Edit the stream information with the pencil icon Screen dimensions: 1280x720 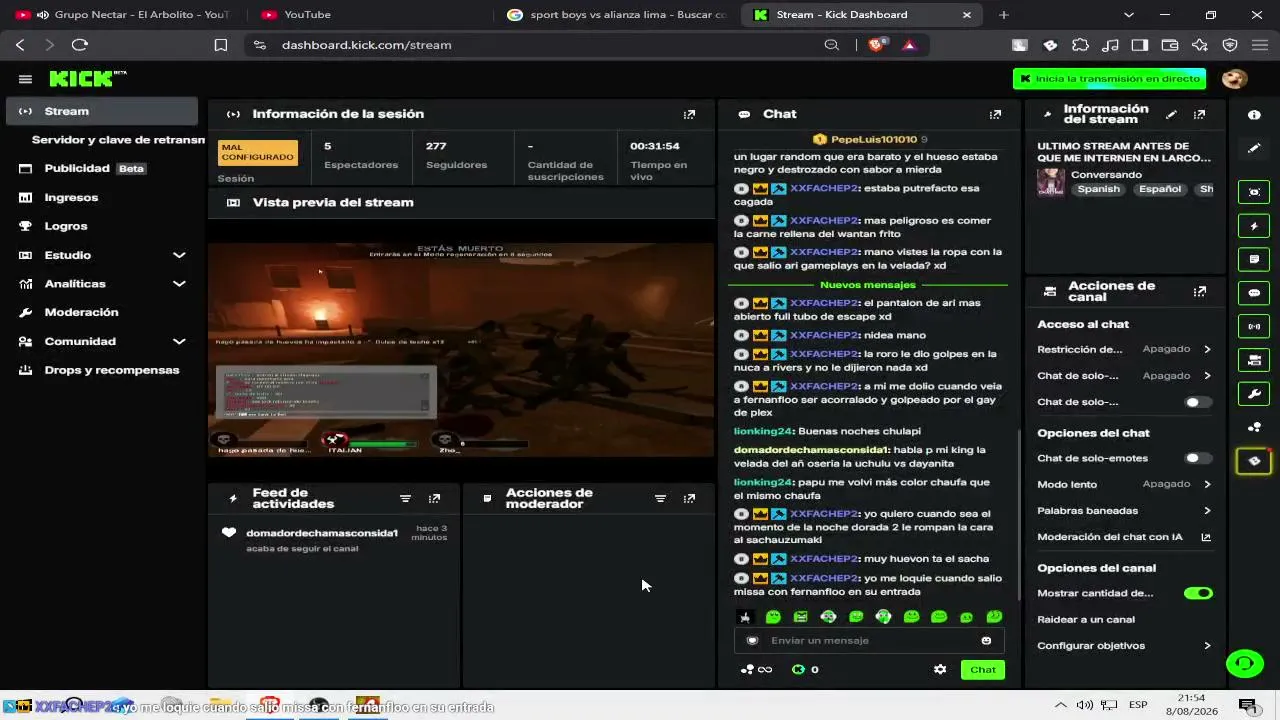tap(1171, 114)
